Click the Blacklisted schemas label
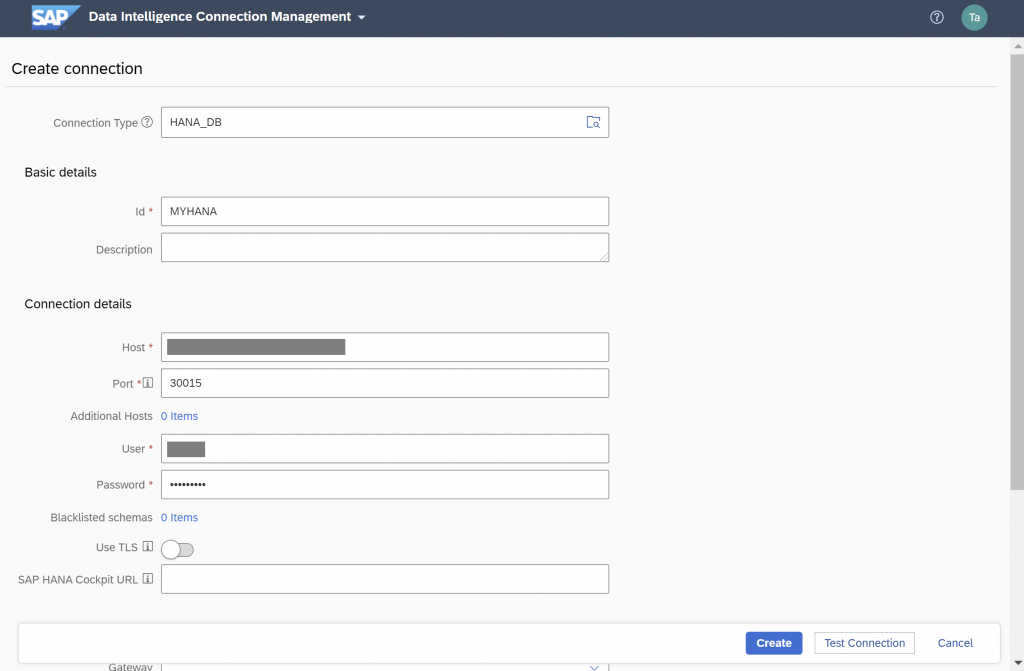Image resolution: width=1024 pixels, height=671 pixels. 101,517
